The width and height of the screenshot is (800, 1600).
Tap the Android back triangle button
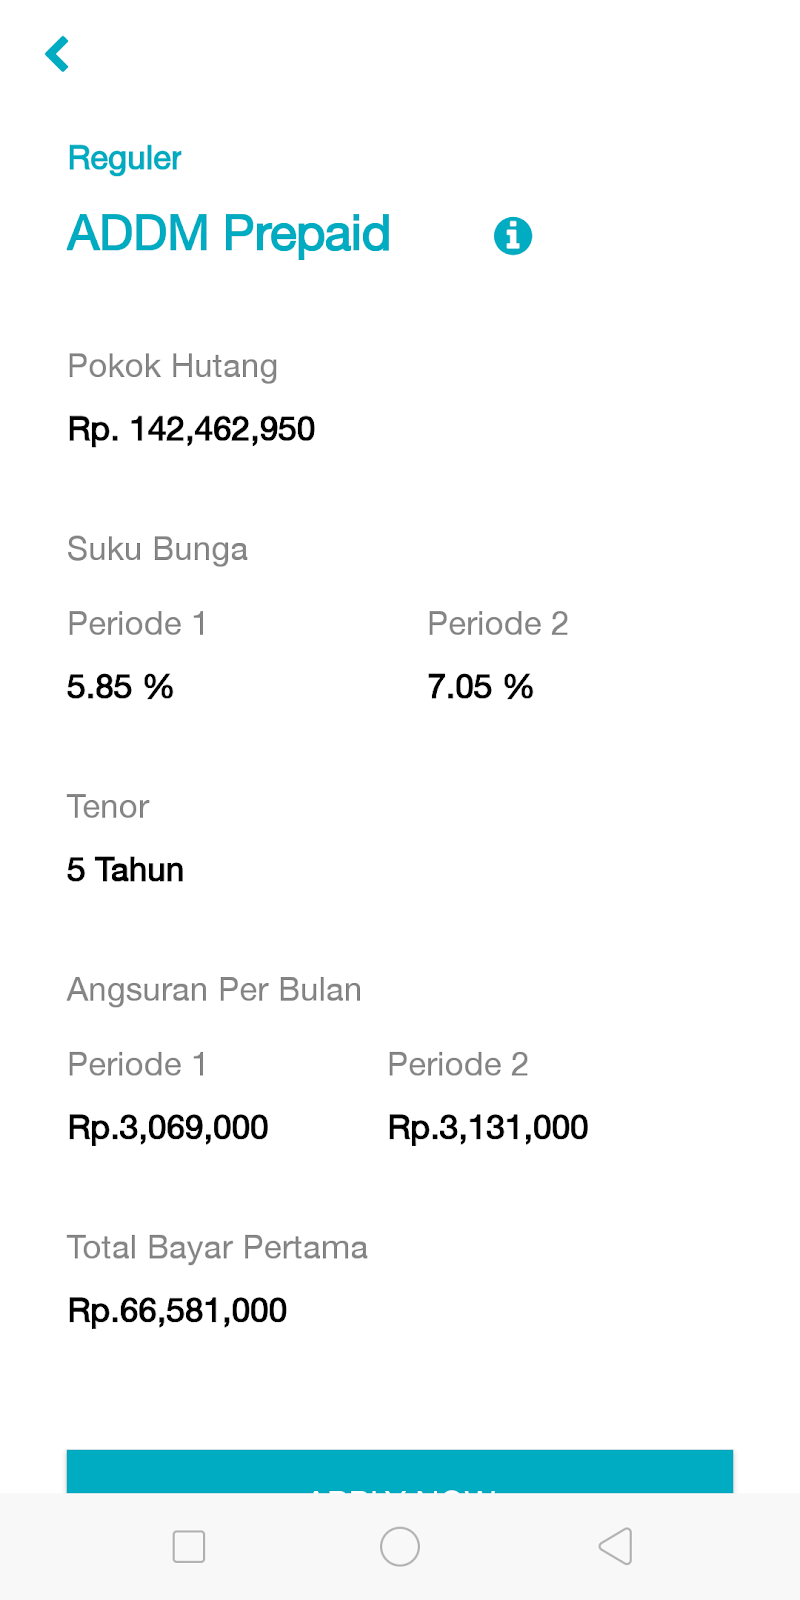click(615, 1546)
